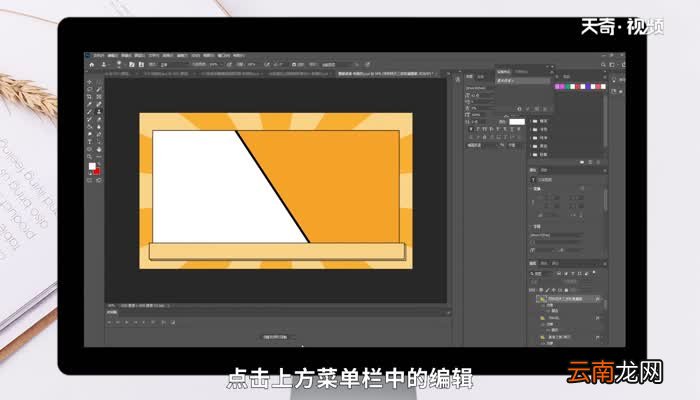The image size is (700, 400).
Task: Toggle Quick Mask mode below color swatches
Action: [90, 180]
